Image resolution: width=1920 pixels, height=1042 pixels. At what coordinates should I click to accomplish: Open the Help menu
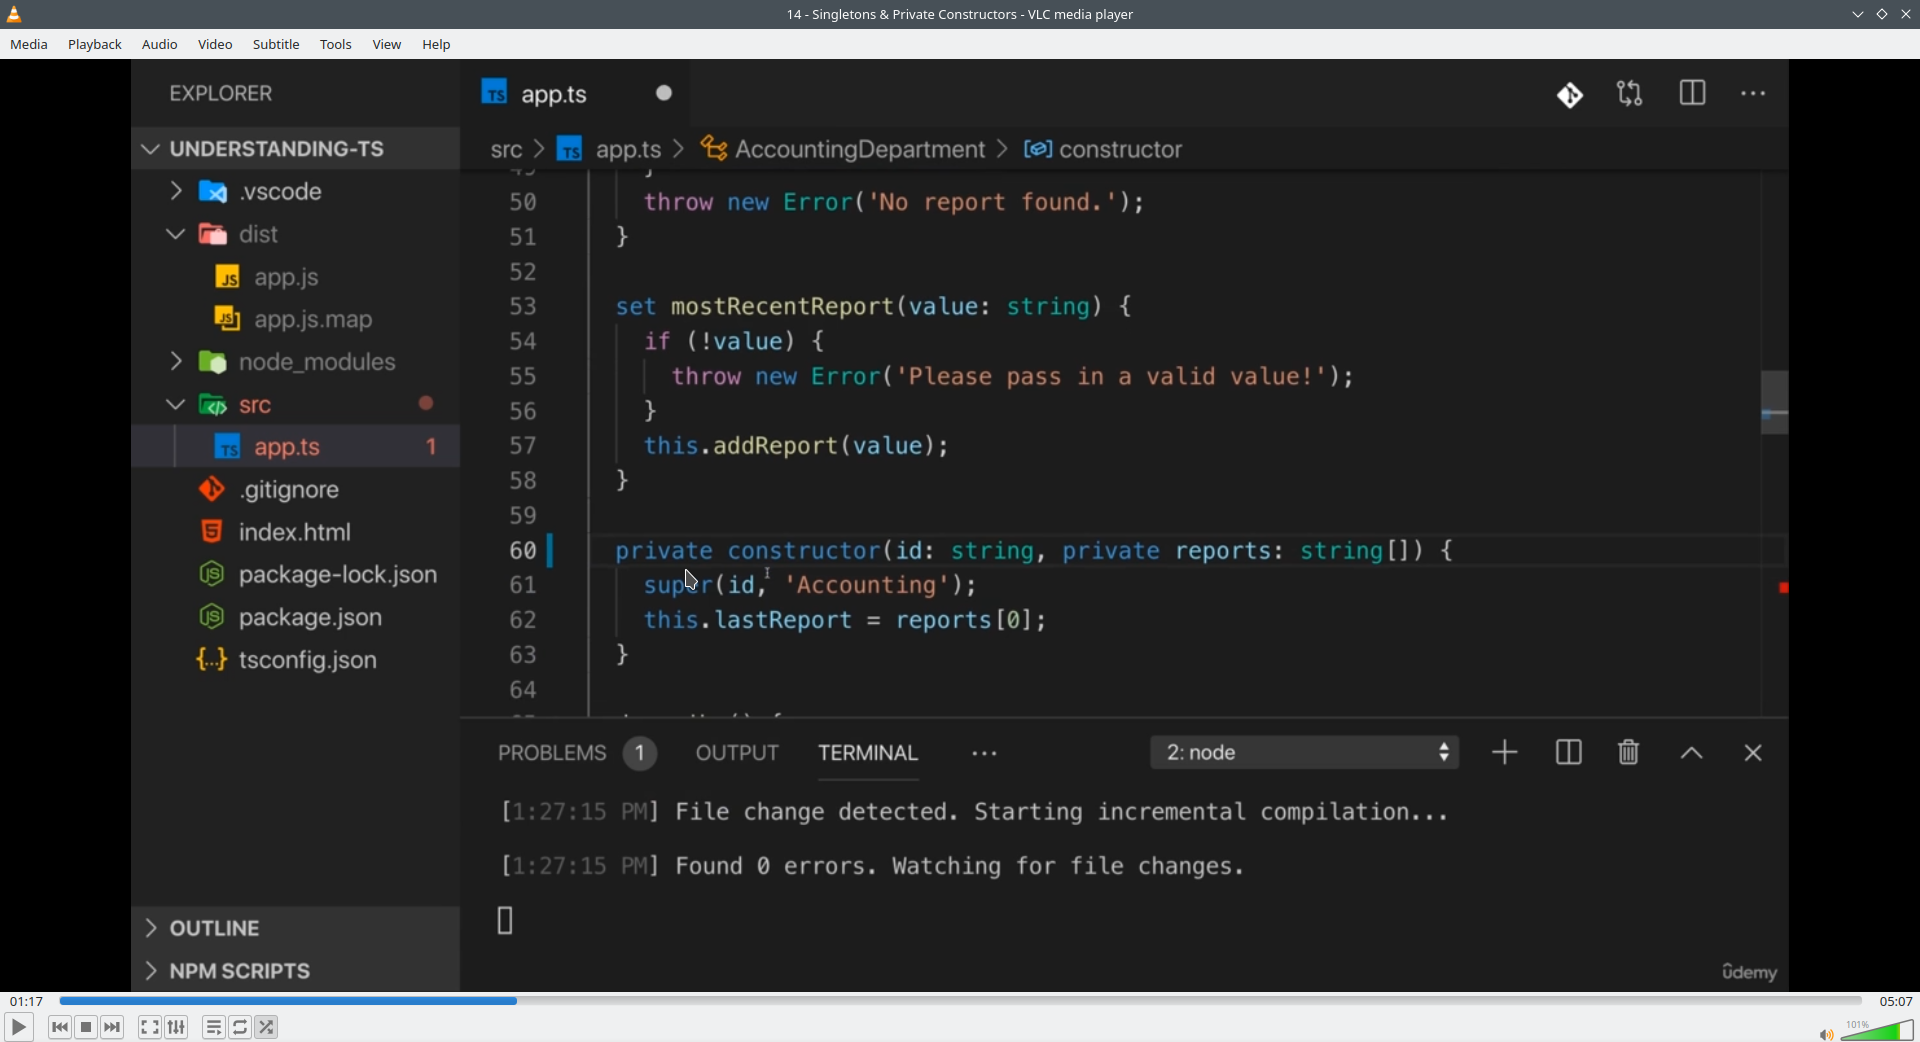click(x=437, y=45)
